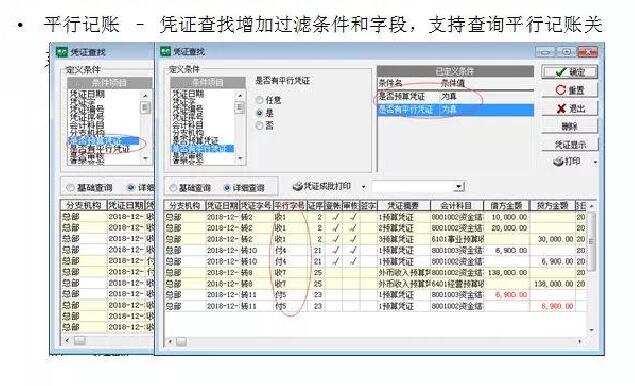This screenshot has width=635, height=386.
Task: Click the red circular 重置 icon
Action: tap(561, 90)
